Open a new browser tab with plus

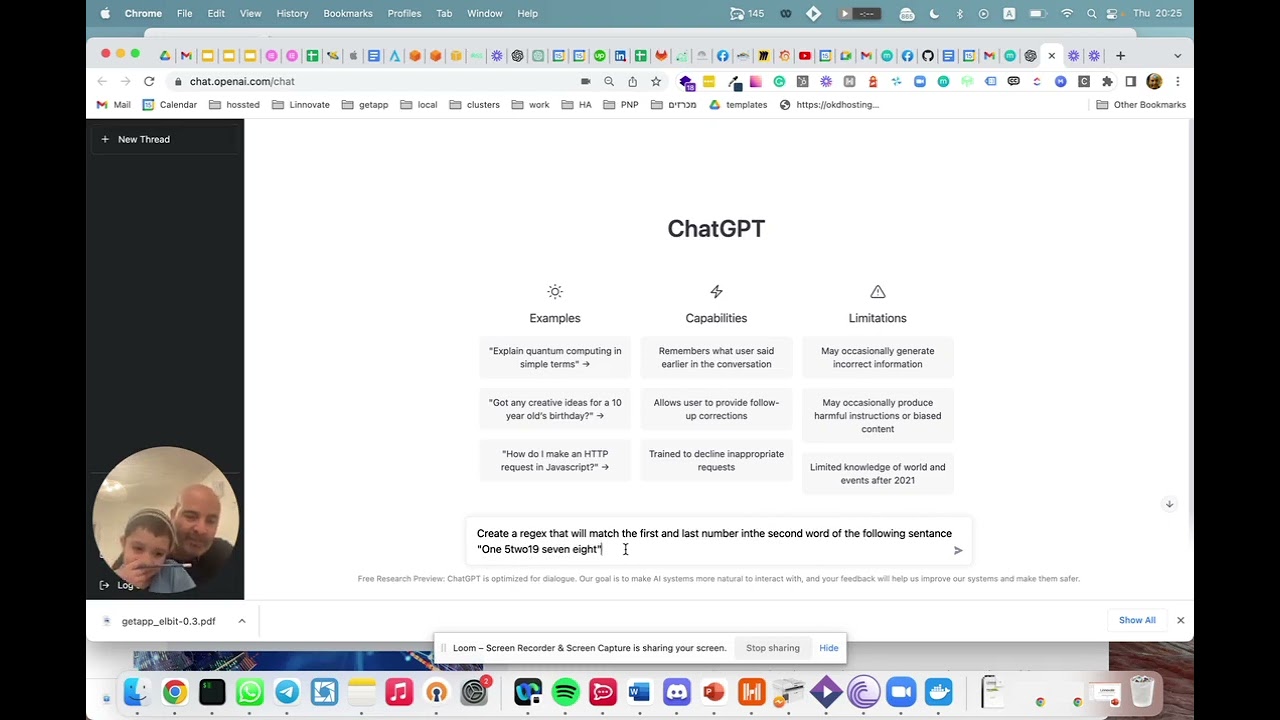point(1120,56)
